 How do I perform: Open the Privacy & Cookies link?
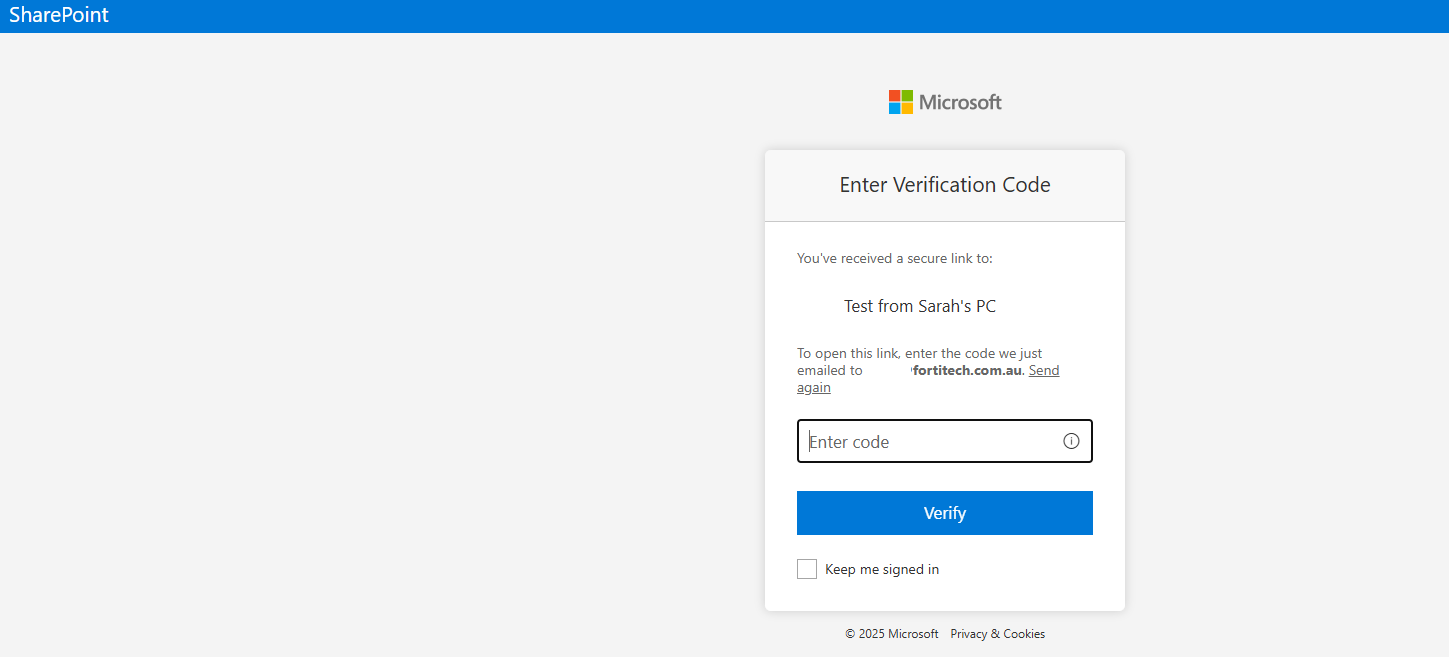997,634
